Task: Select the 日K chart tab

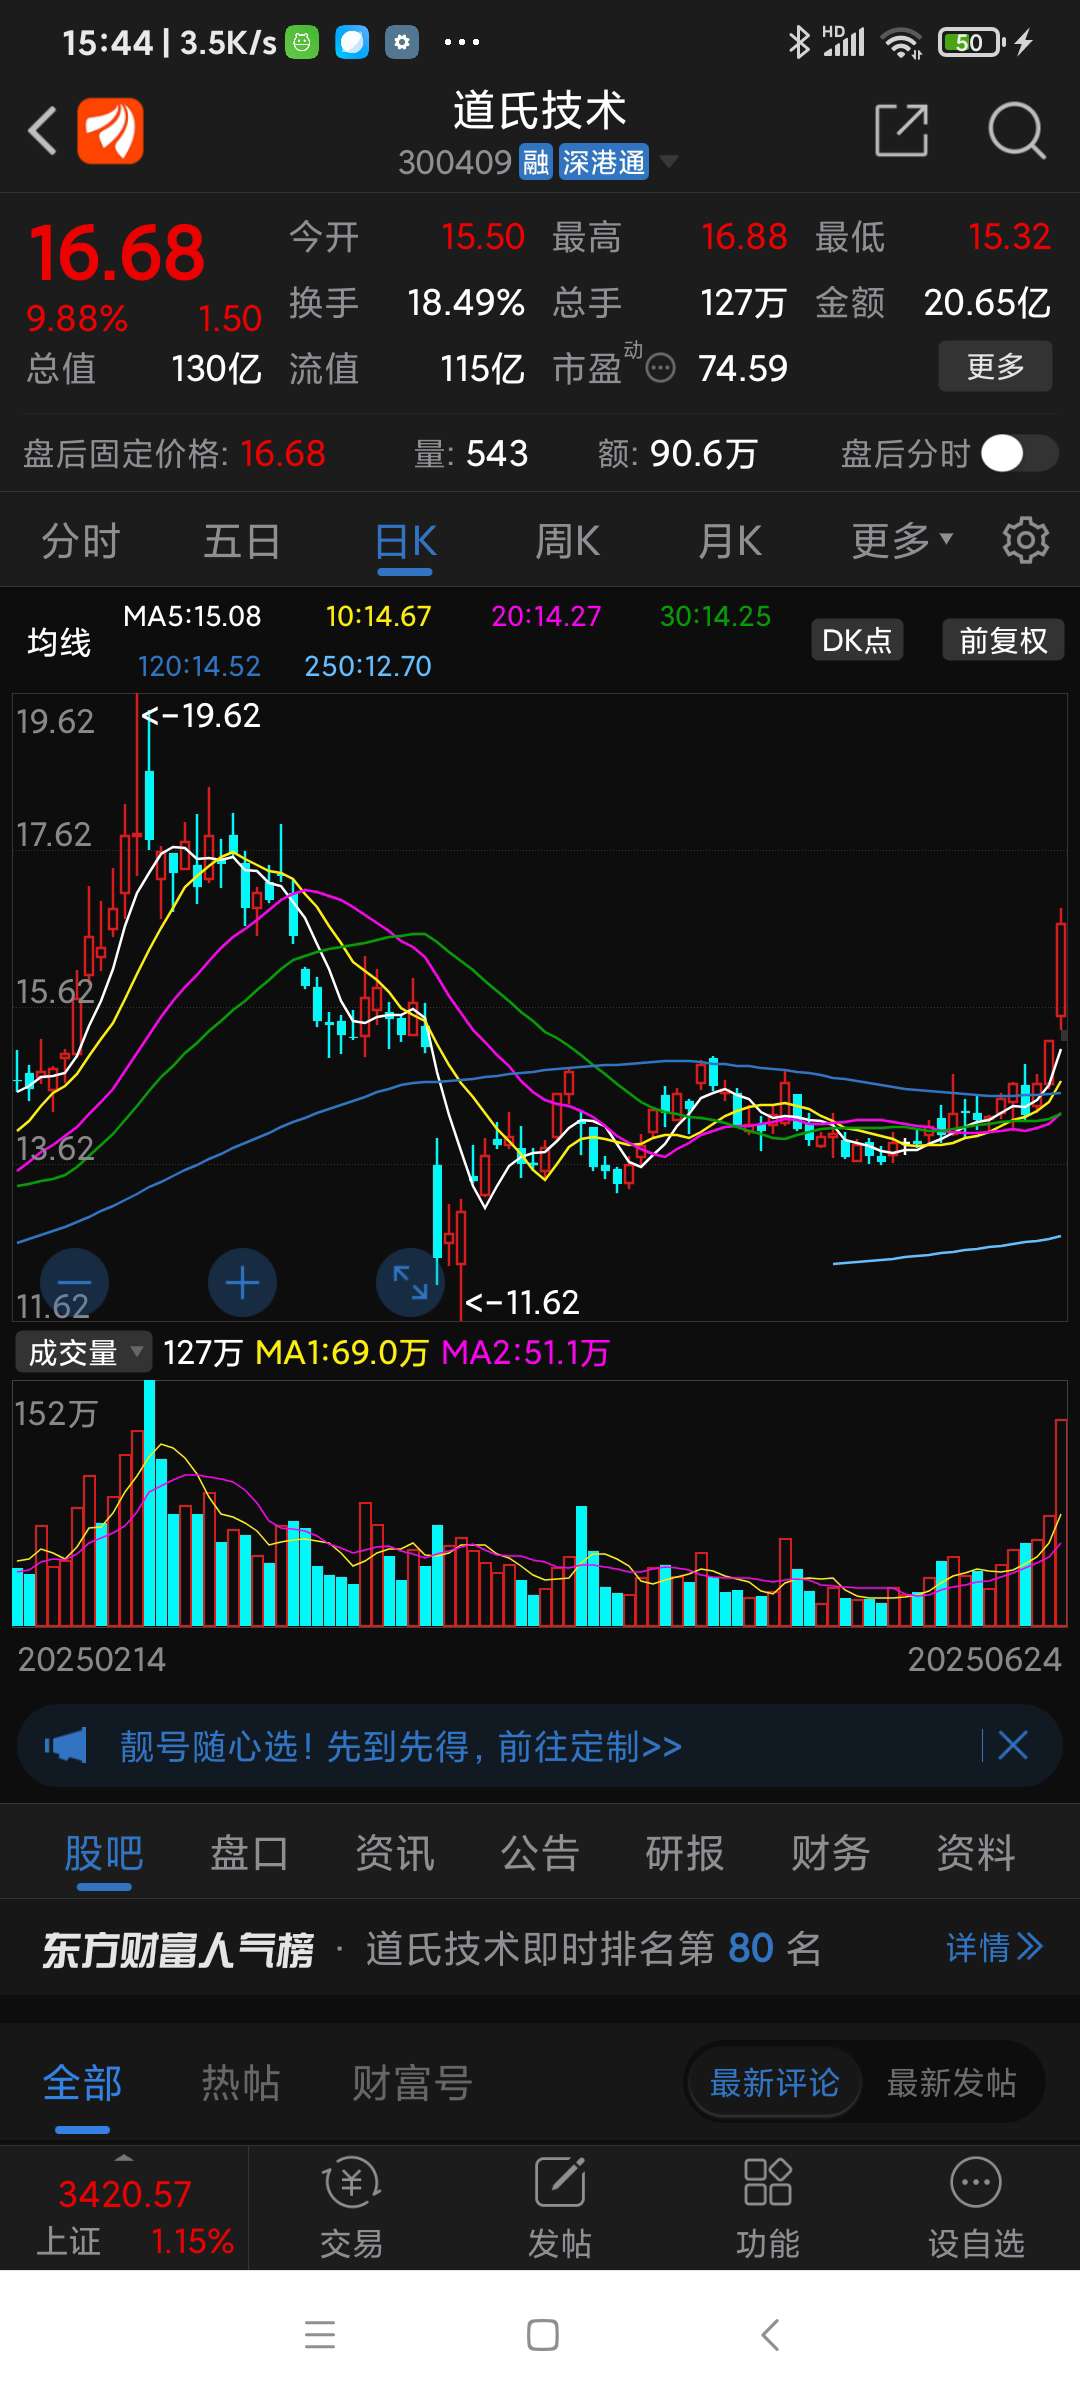Action: tap(405, 541)
